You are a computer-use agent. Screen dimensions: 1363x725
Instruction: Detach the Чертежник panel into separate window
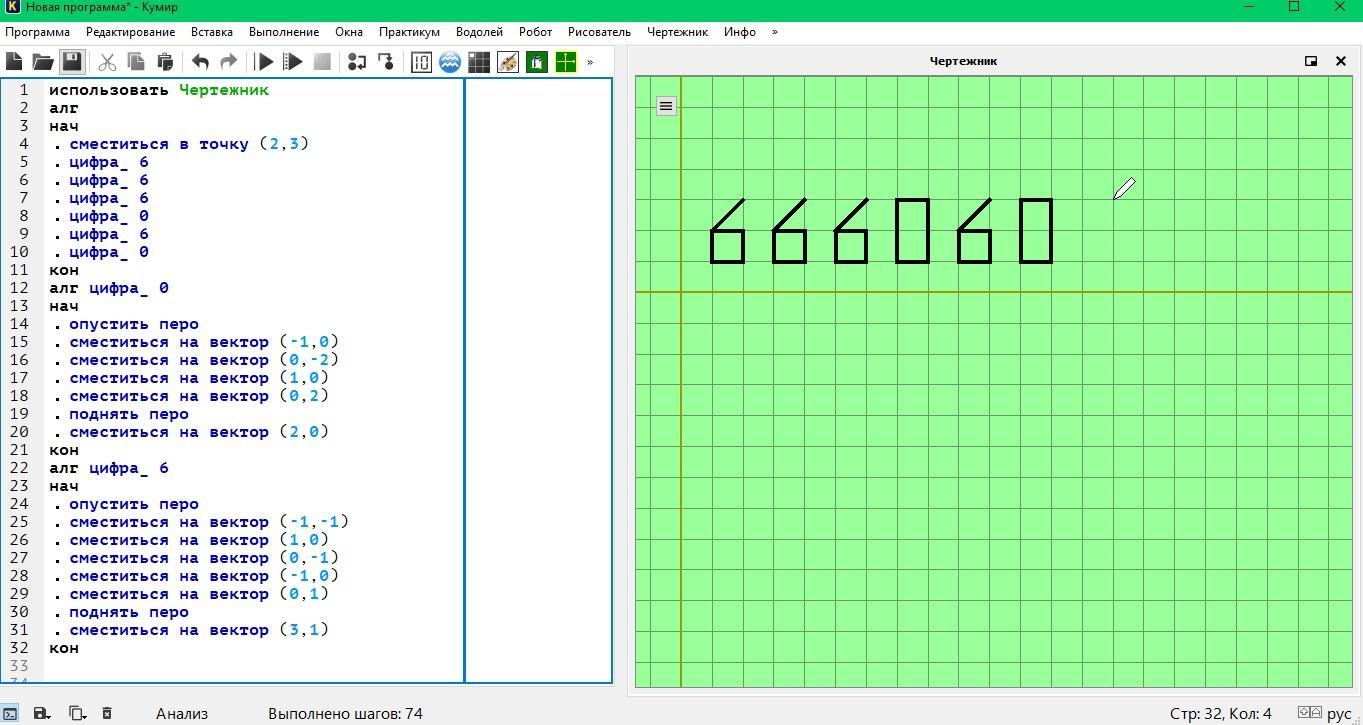tap(1311, 61)
